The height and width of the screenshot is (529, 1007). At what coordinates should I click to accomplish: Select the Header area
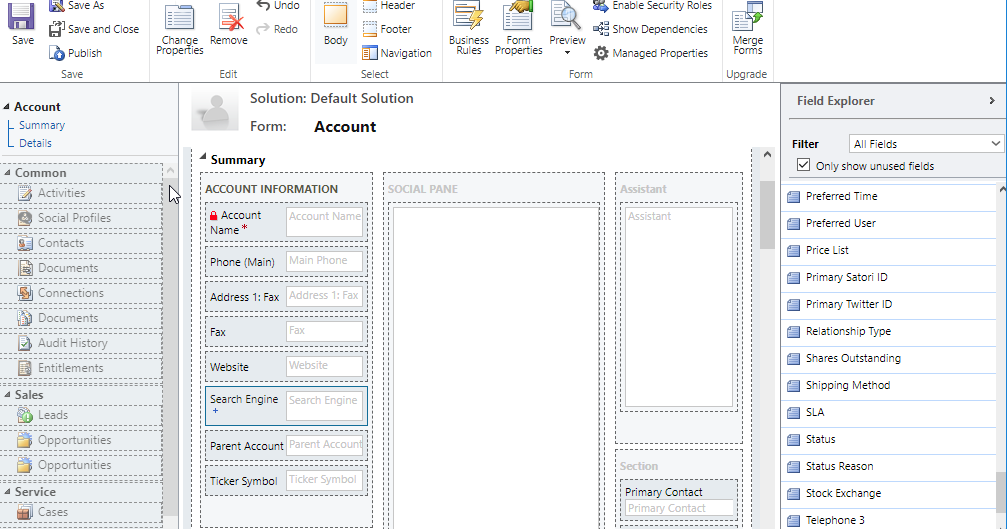coord(389,6)
